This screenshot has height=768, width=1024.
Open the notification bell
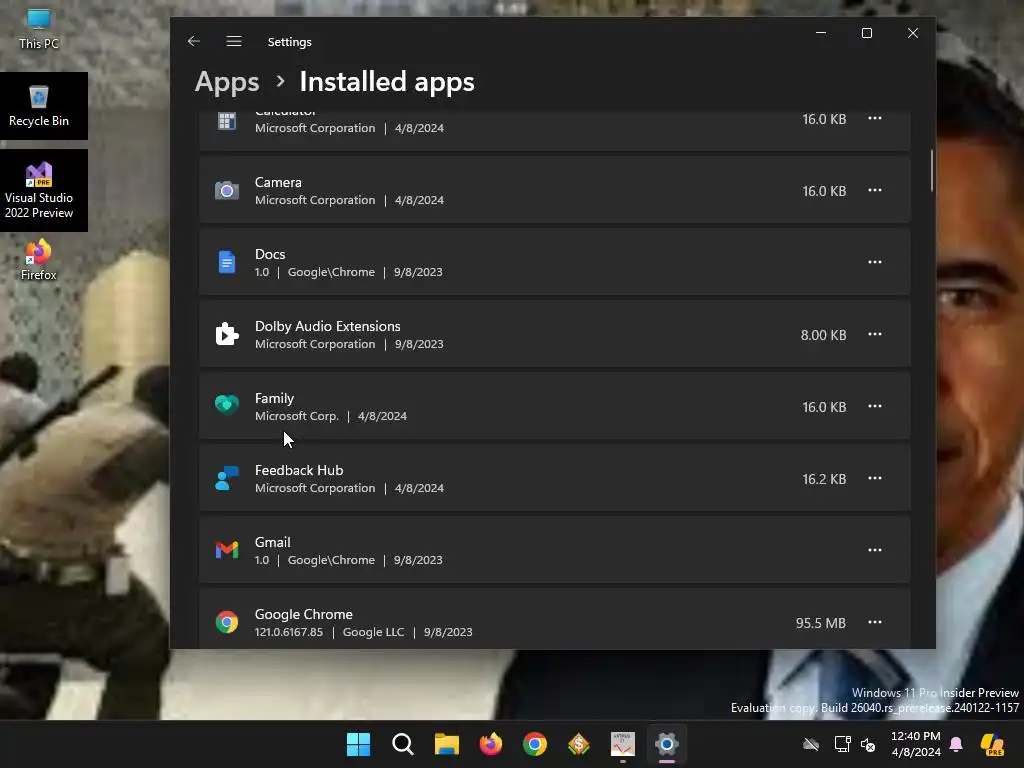pyautogui.click(x=955, y=744)
